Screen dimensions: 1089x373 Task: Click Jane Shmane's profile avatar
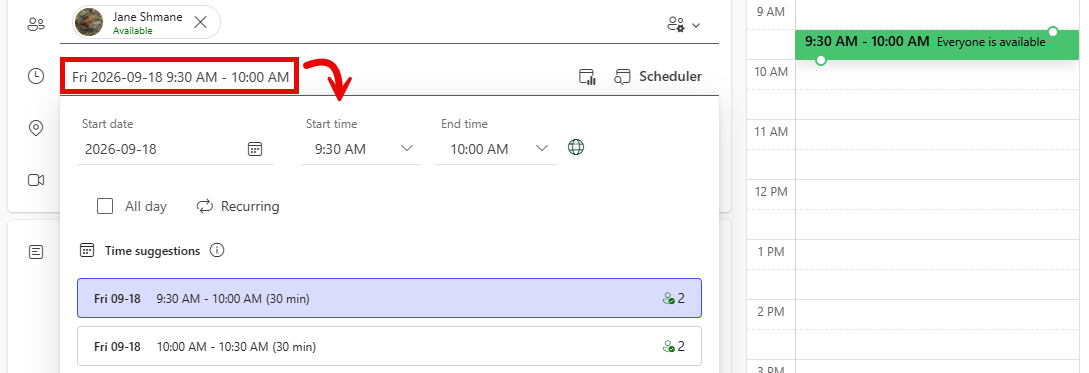tap(89, 22)
